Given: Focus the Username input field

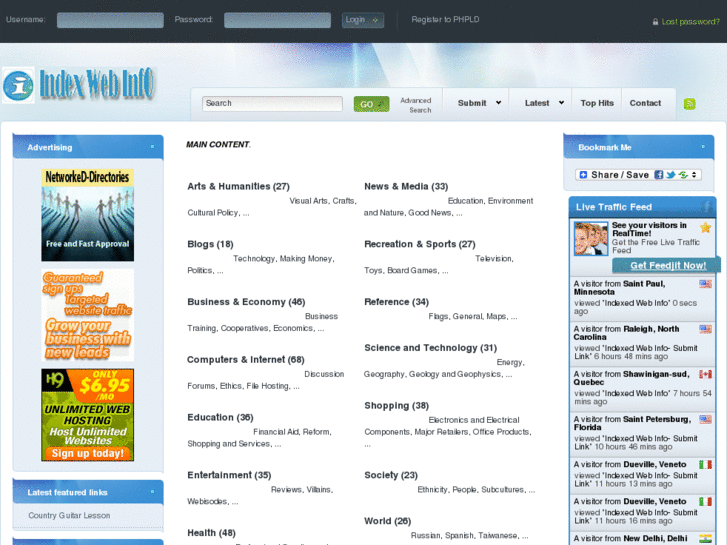Looking at the screenshot, I should click(110, 20).
